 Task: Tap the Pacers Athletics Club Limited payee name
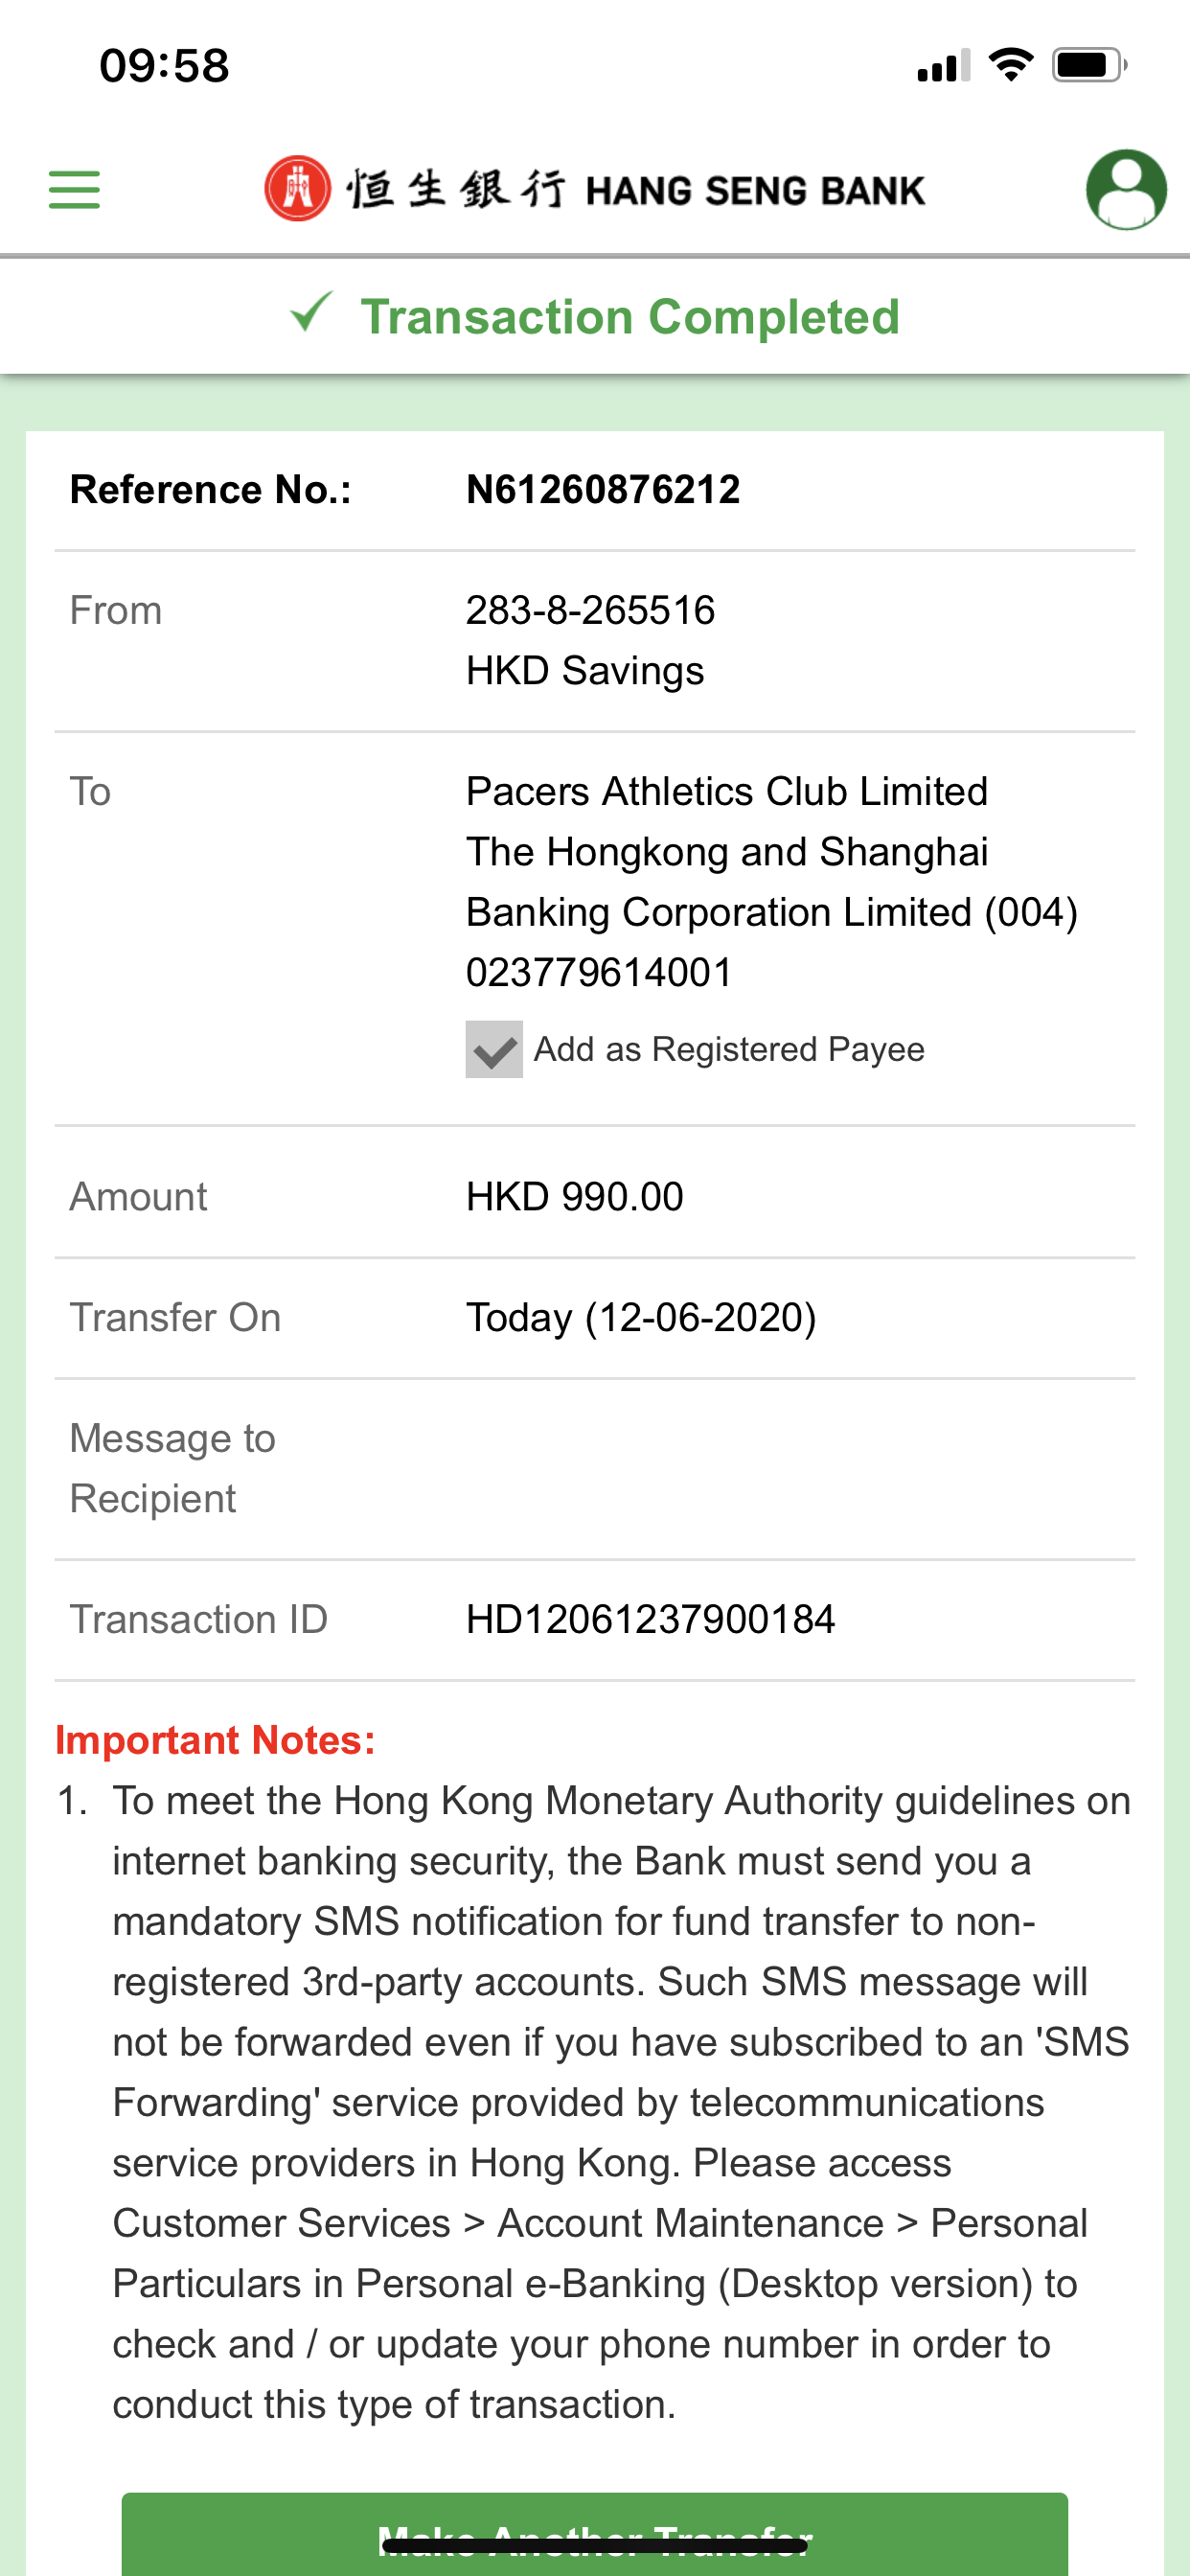point(726,791)
